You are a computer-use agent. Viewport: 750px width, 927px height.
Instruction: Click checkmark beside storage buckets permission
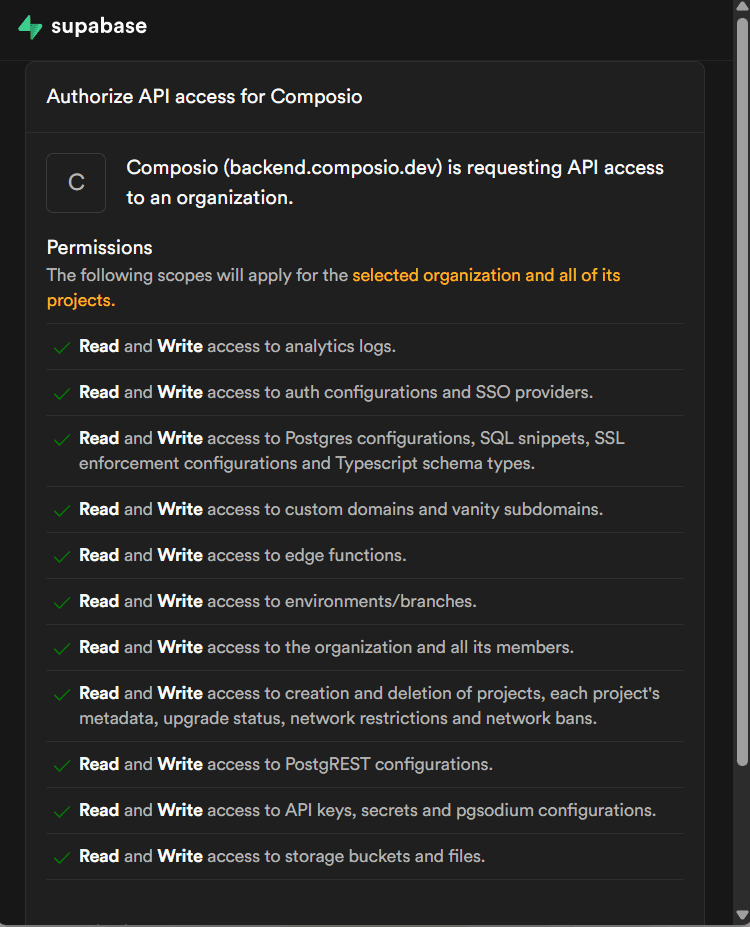click(62, 858)
